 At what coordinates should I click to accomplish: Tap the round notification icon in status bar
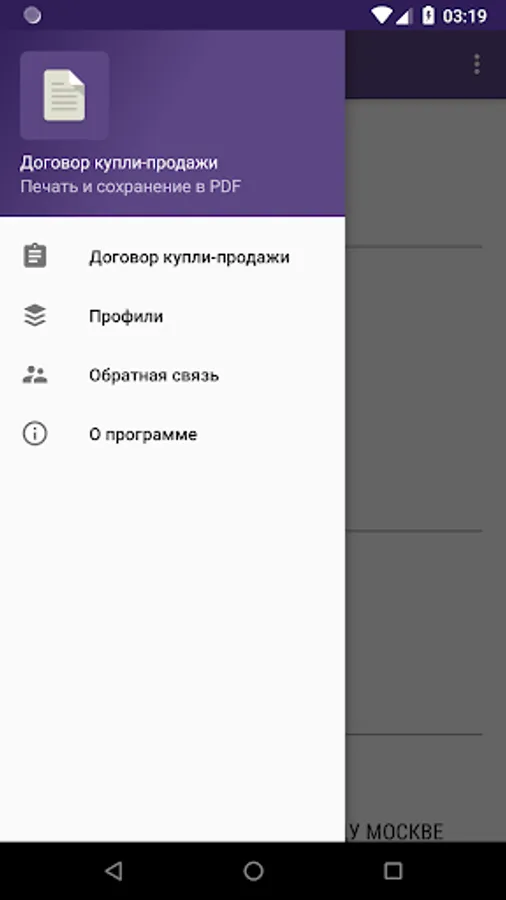pos(32,15)
